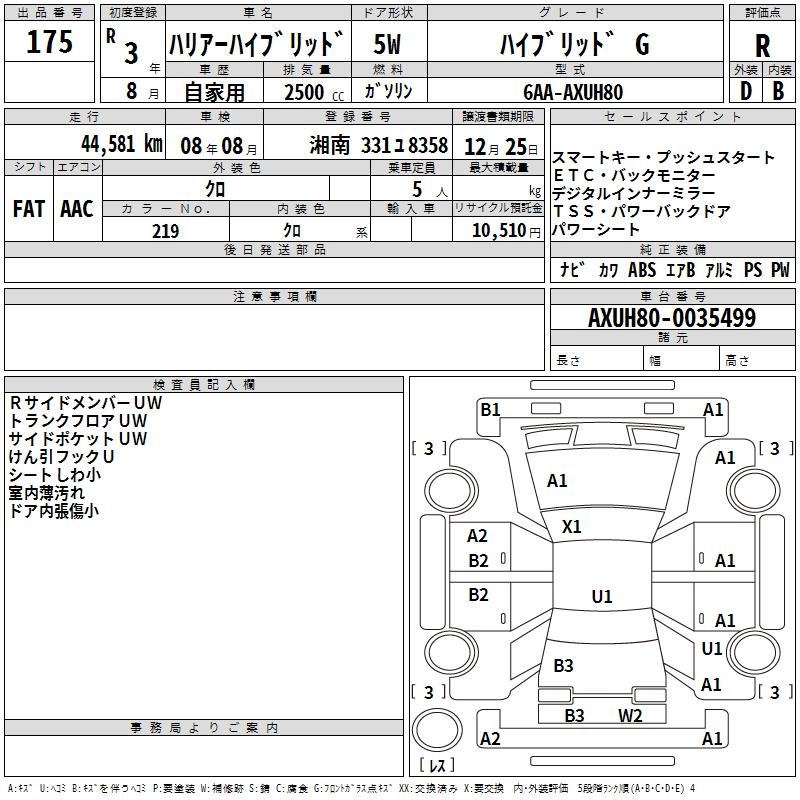Click center U1 roof mark

(602, 596)
